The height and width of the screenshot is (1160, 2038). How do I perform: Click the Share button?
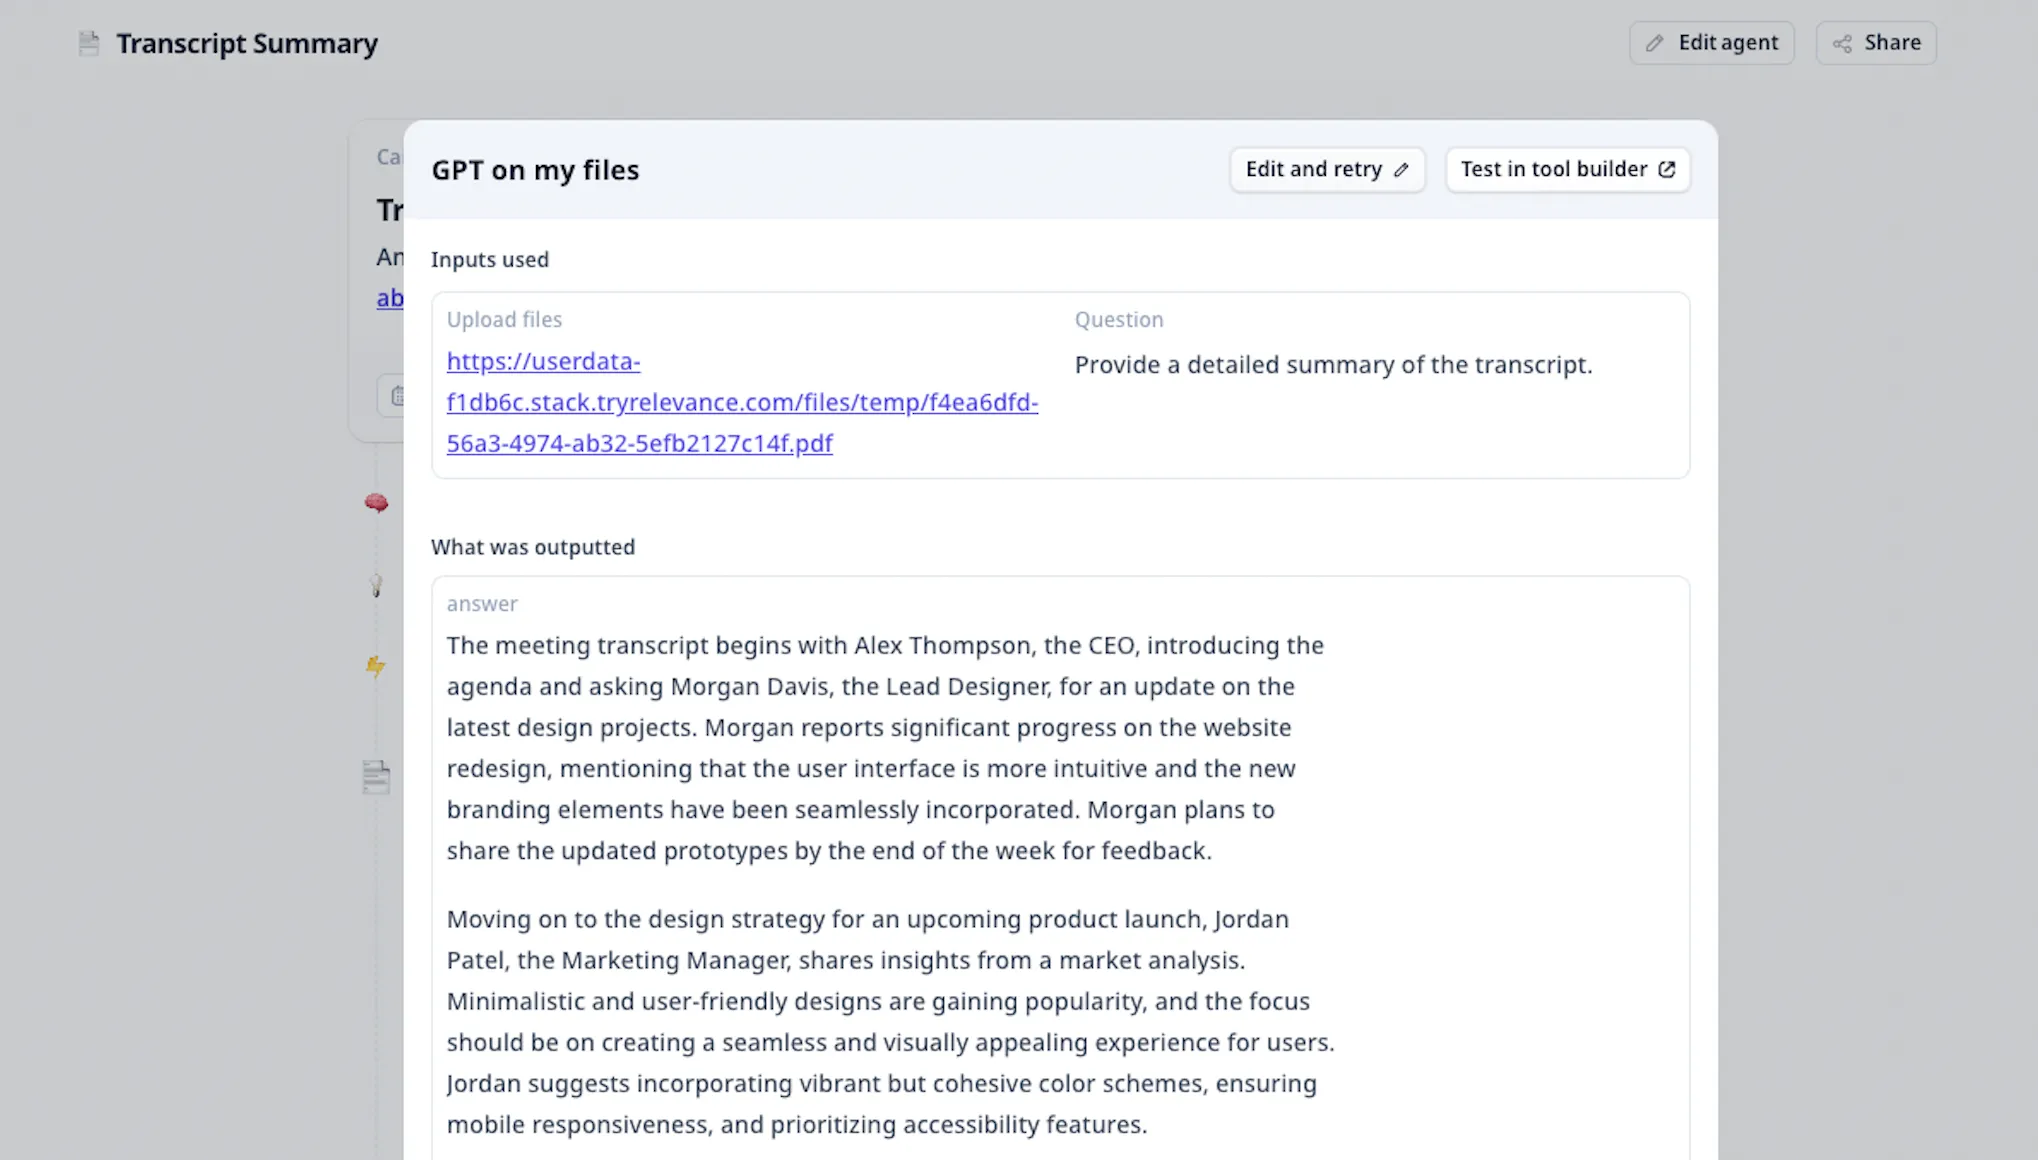(x=1875, y=43)
